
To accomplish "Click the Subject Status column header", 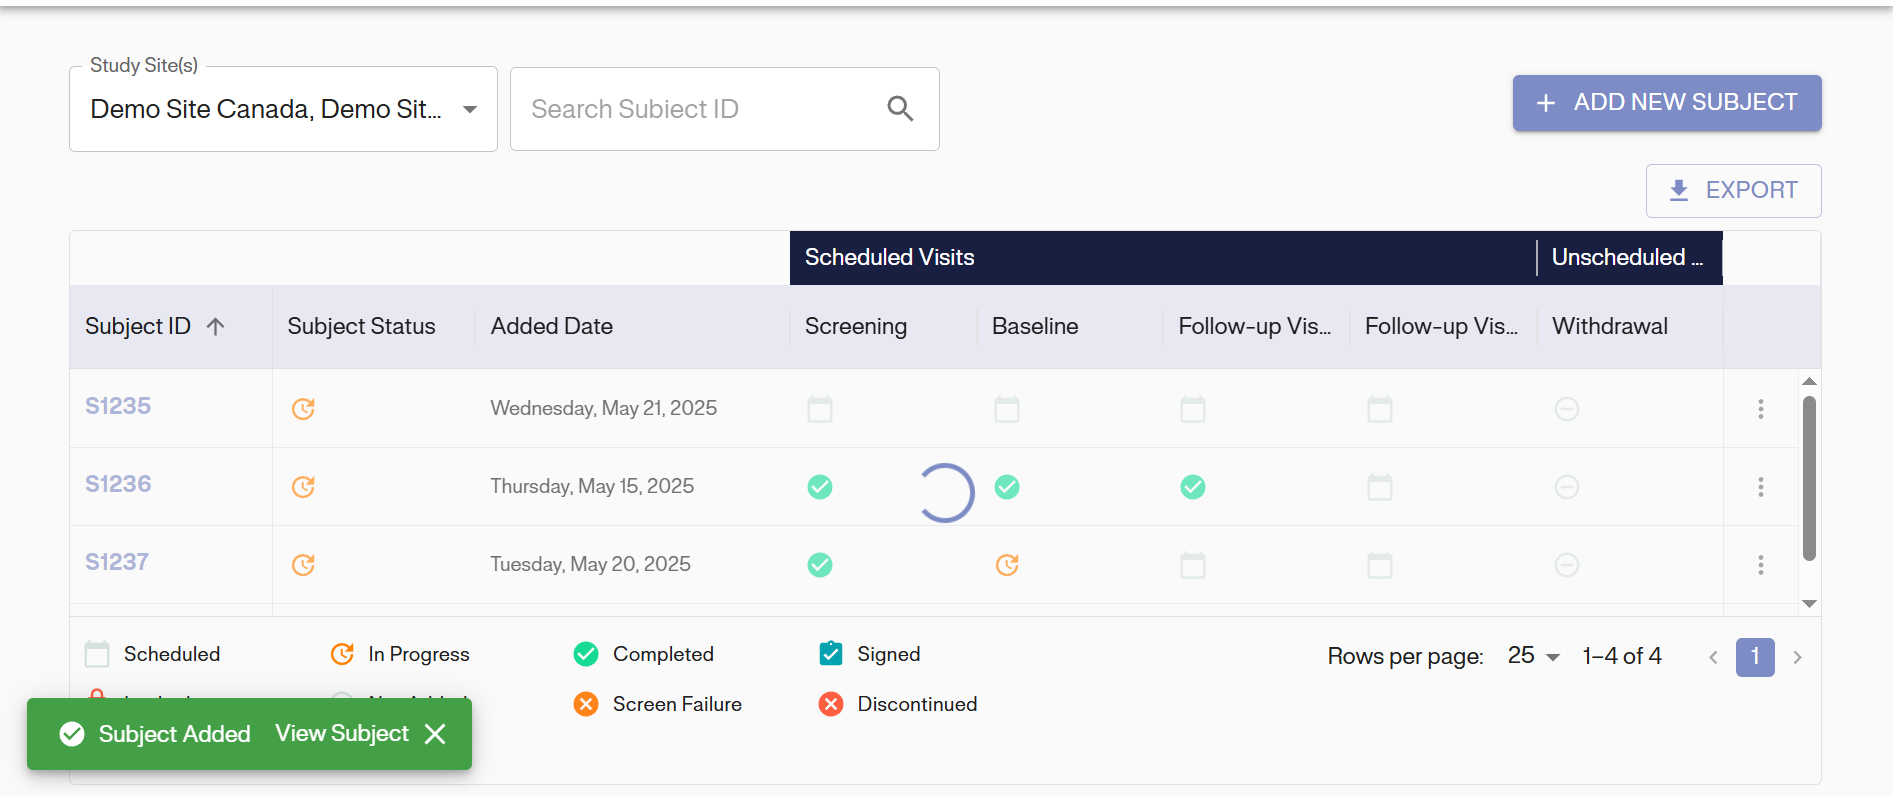I will point(361,326).
